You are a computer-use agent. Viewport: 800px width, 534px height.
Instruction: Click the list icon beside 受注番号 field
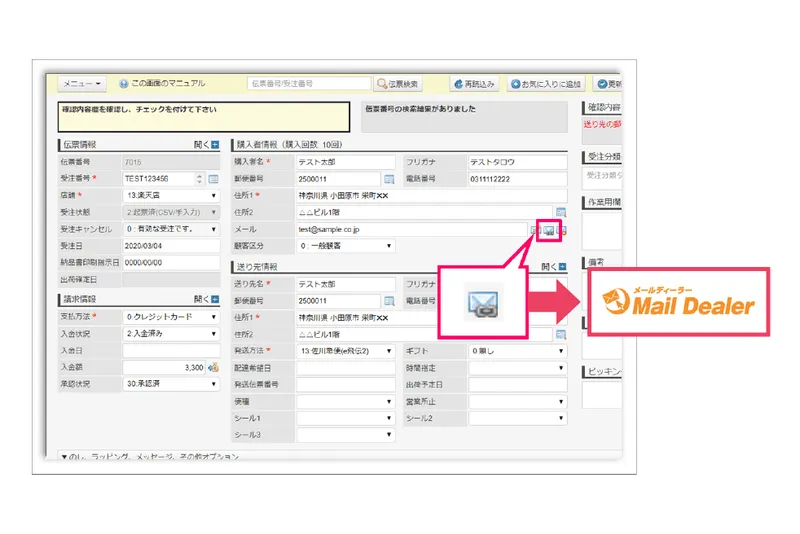213,179
